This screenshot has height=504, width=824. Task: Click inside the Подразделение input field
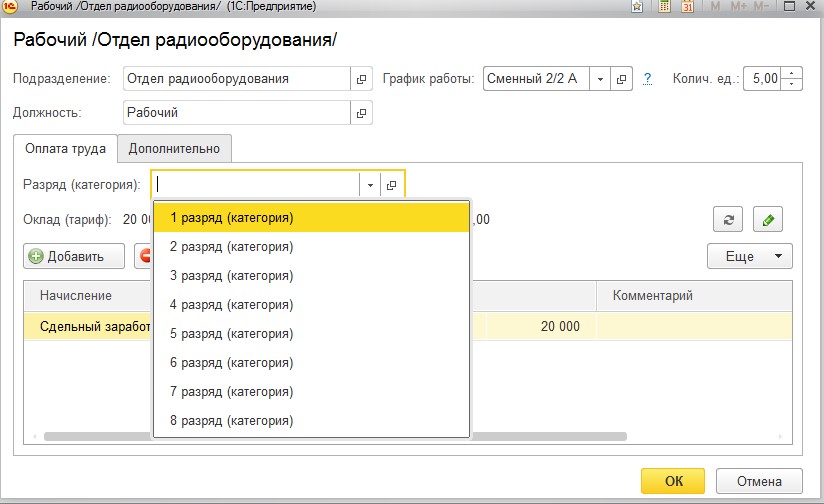pyautogui.click(x=237, y=79)
